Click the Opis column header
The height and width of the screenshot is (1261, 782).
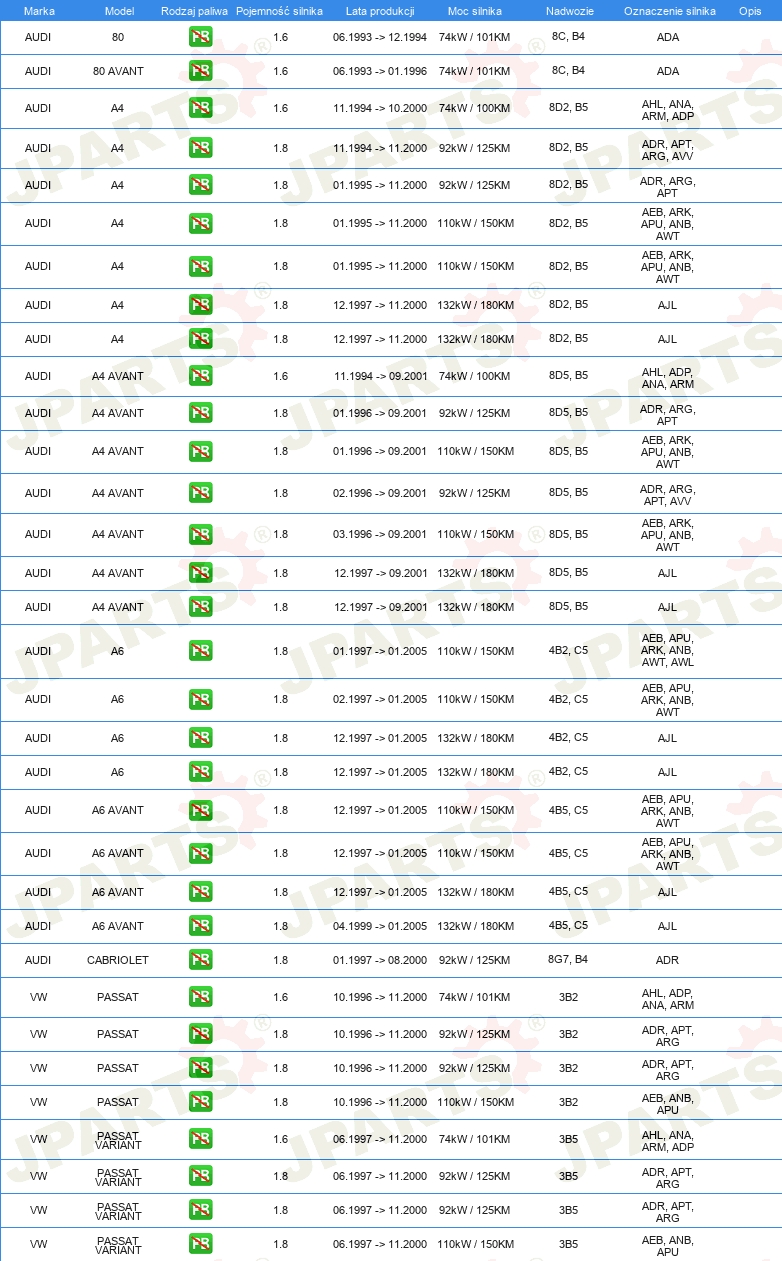pyautogui.click(x=750, y=10)
